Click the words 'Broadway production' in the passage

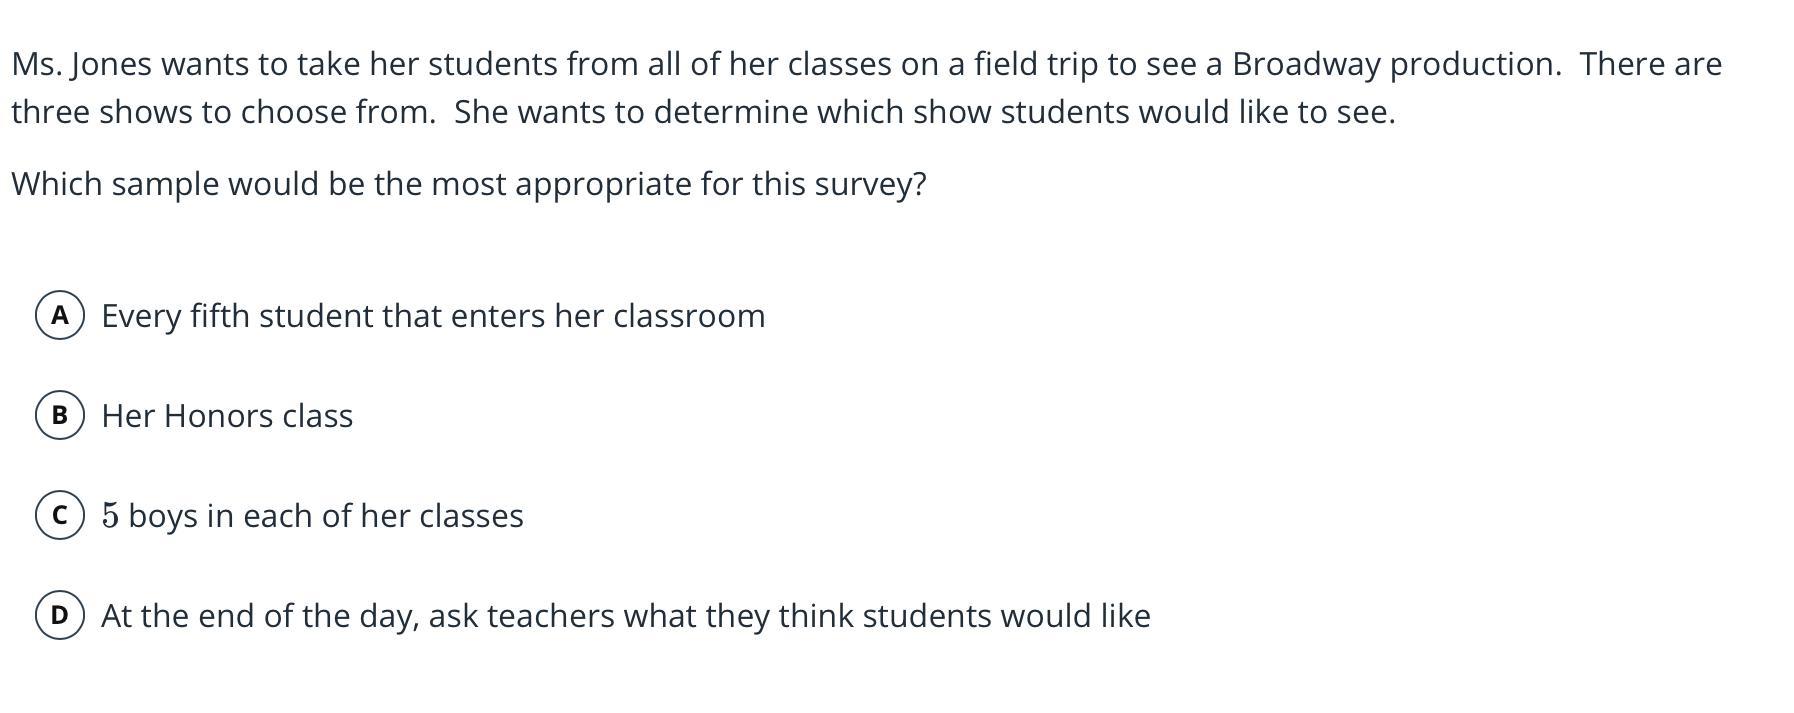(x=1396, y=64)
